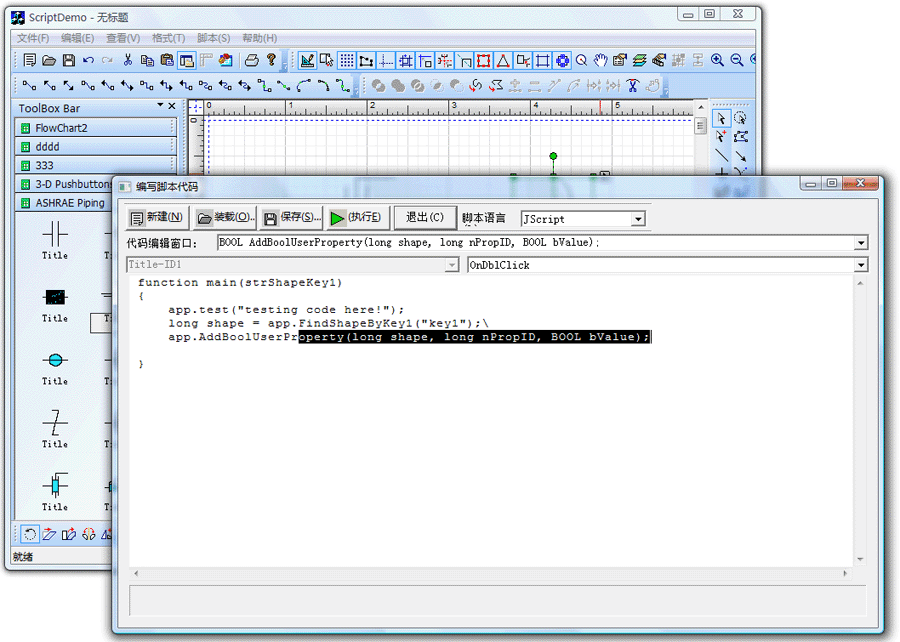900x642 pixels.
Task: Click the Save floppy disk toolbar icon
Action: click(x=69, y=60)
